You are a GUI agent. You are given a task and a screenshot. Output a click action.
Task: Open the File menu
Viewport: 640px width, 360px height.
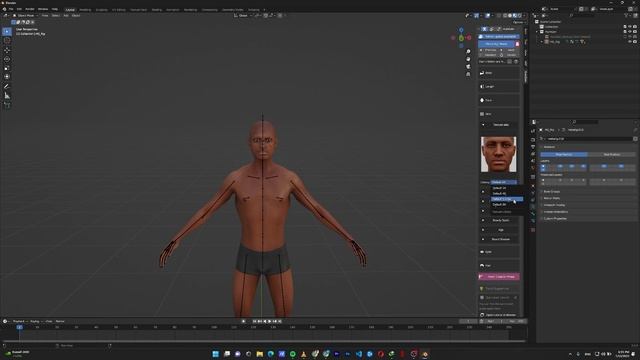click(11, 9)
